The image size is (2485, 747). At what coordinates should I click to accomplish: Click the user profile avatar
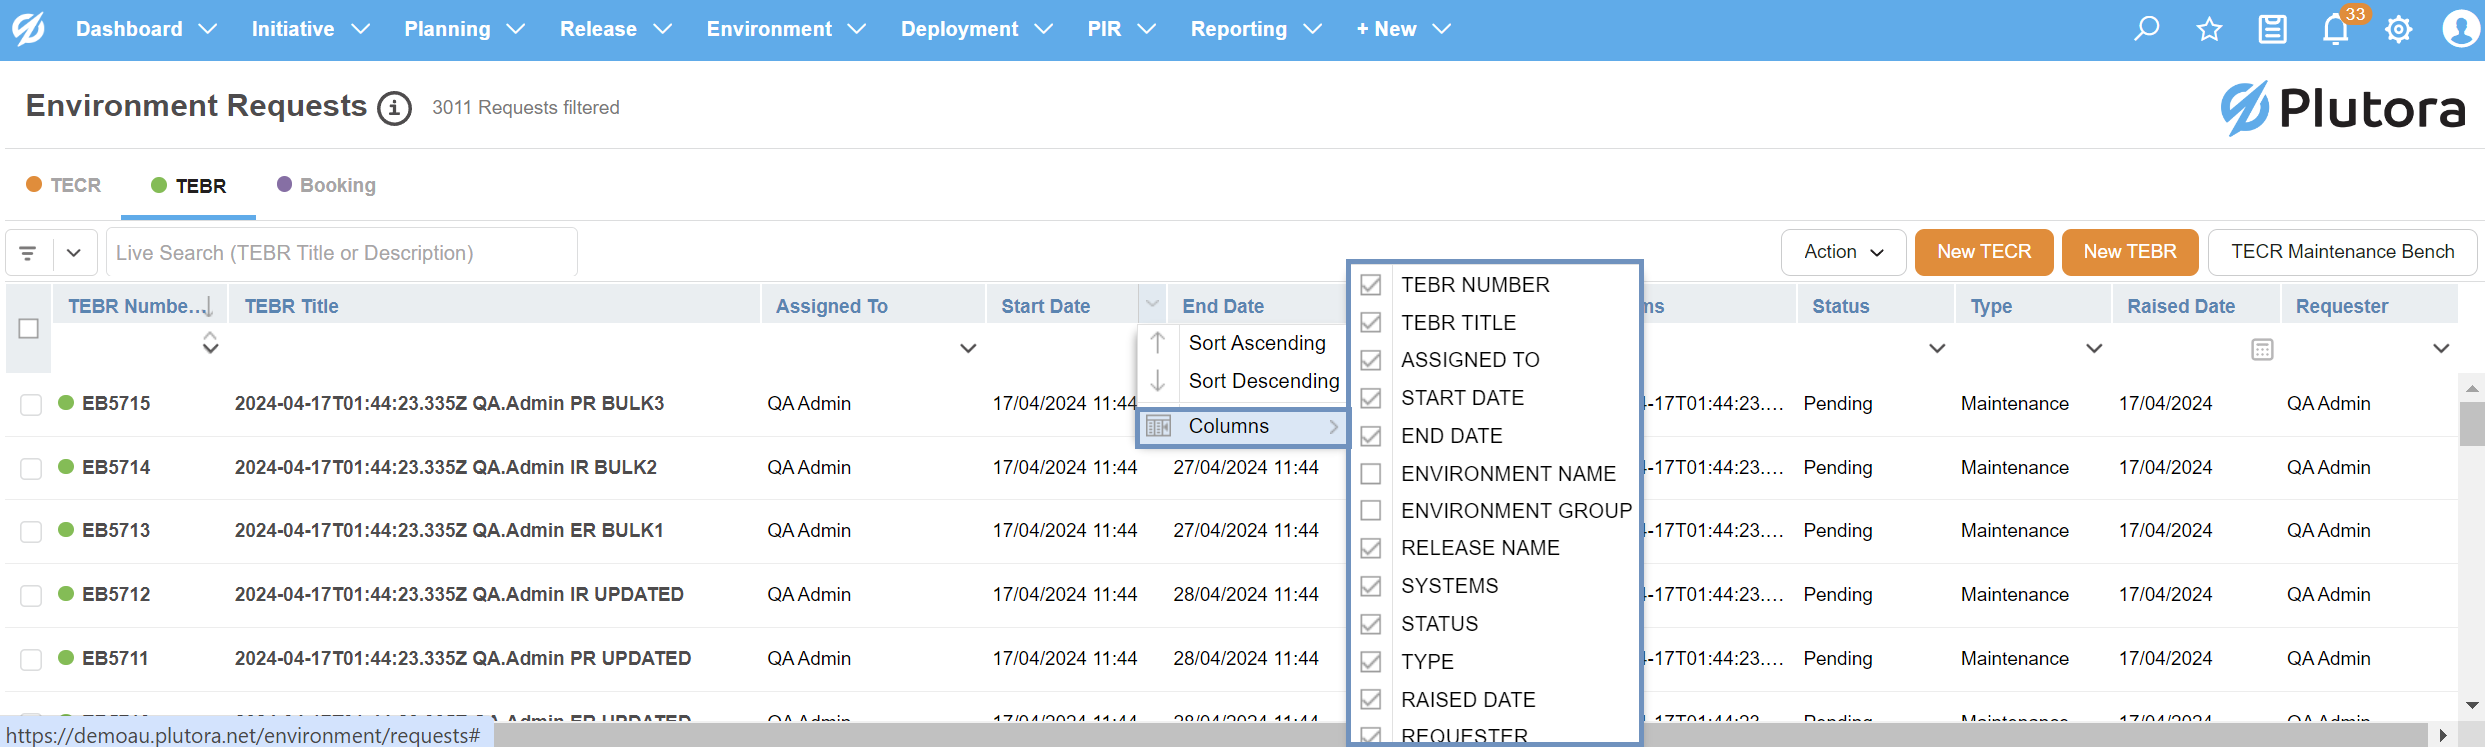click(x=2460, y=29)
